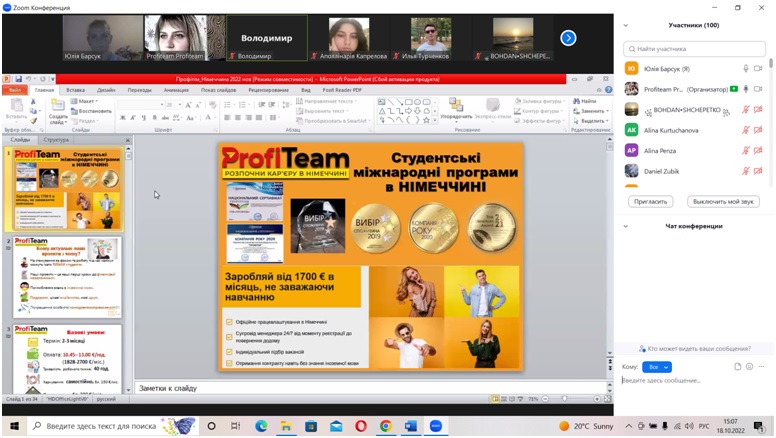Click the zoom in plus button
Image resolution: width=776 pixels, height=438 pixels.
597,398
